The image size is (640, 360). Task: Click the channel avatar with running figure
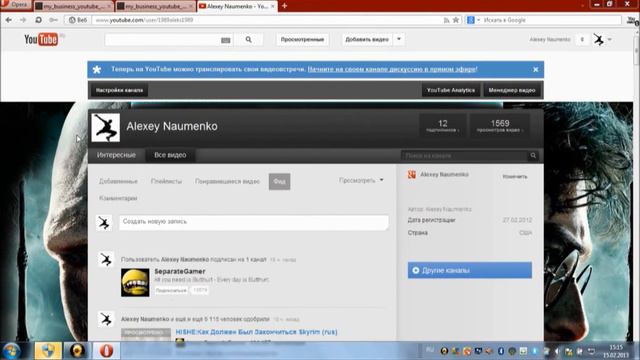coord(106,128)
